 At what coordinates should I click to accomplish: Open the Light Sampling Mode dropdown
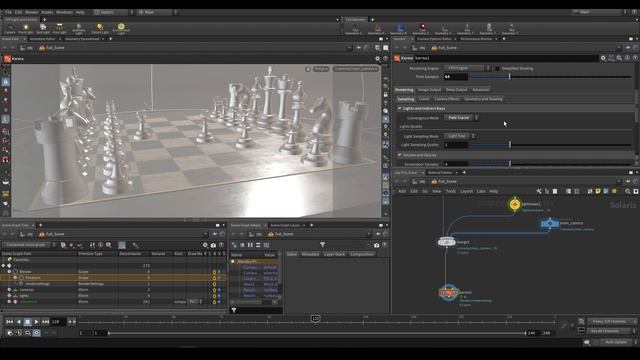coord(459,136)
